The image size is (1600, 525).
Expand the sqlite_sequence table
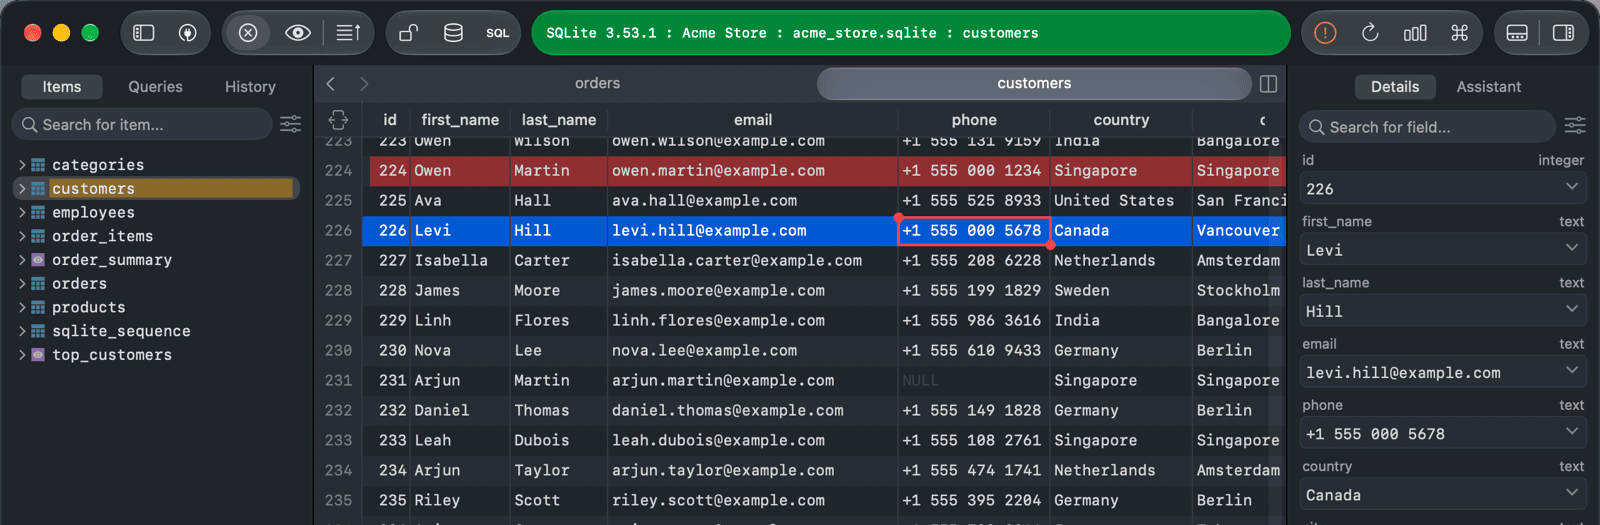pyautogui.click(x=22, y=331)
